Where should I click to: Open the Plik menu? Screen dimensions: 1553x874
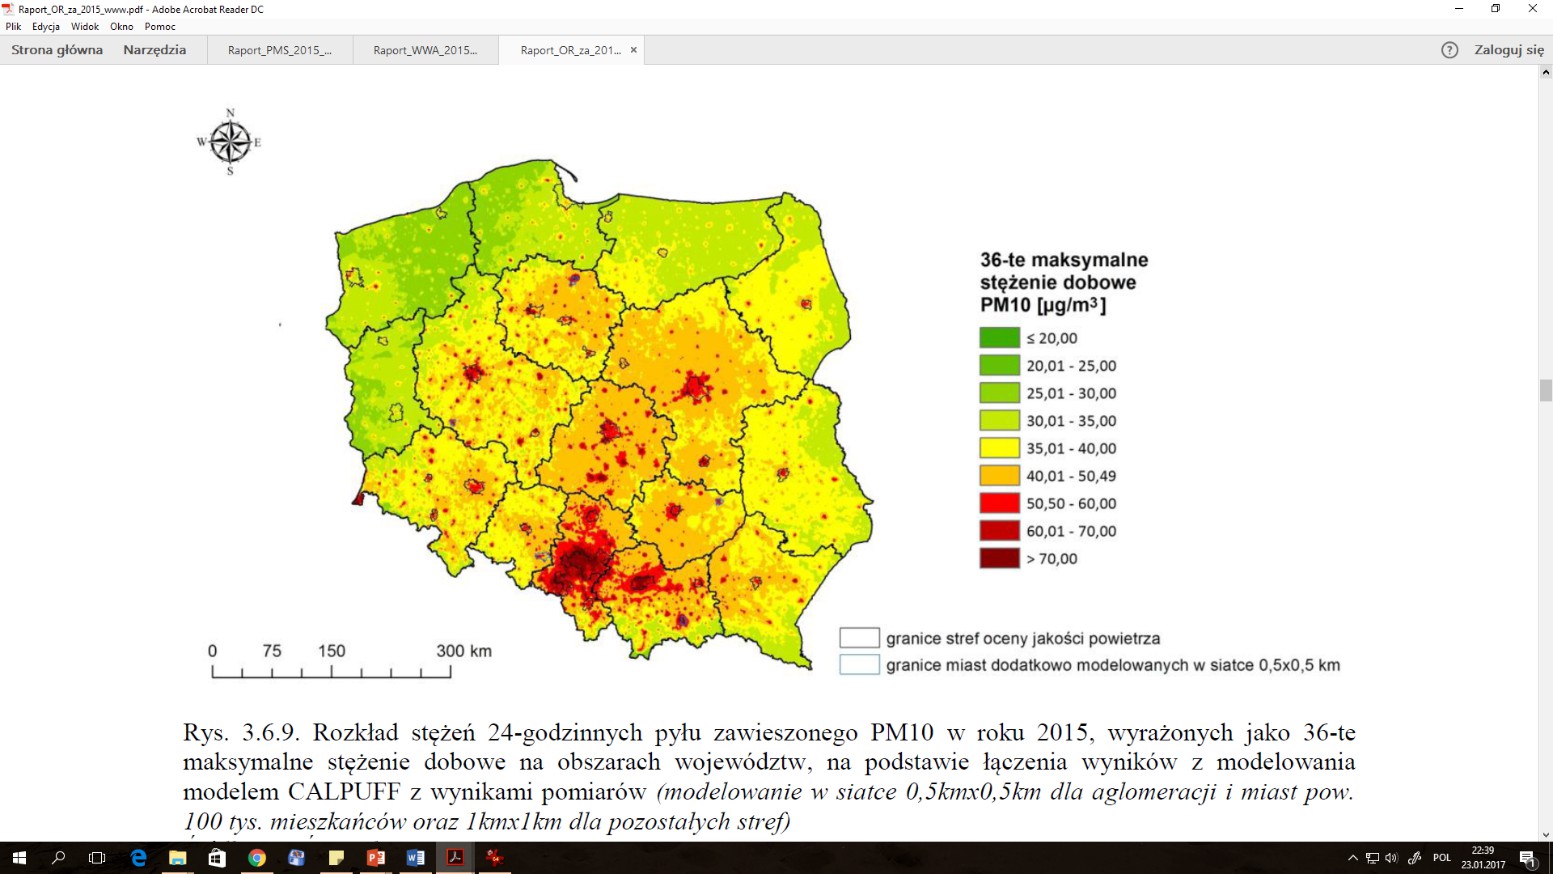[13, 27]
